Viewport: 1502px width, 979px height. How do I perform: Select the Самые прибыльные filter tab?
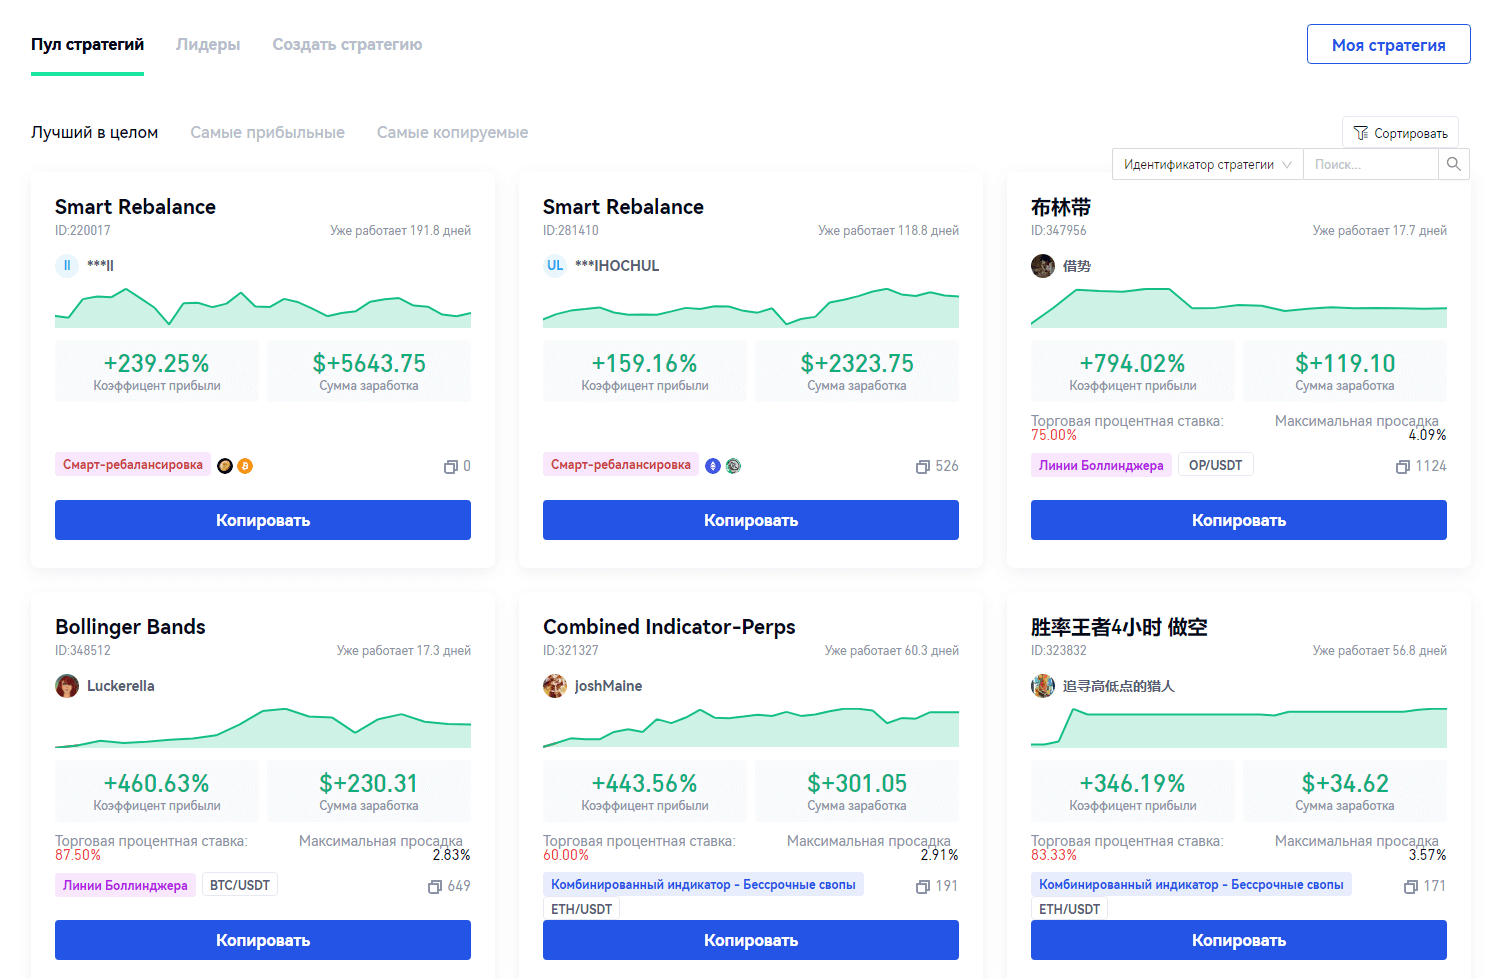pos(267,133)
